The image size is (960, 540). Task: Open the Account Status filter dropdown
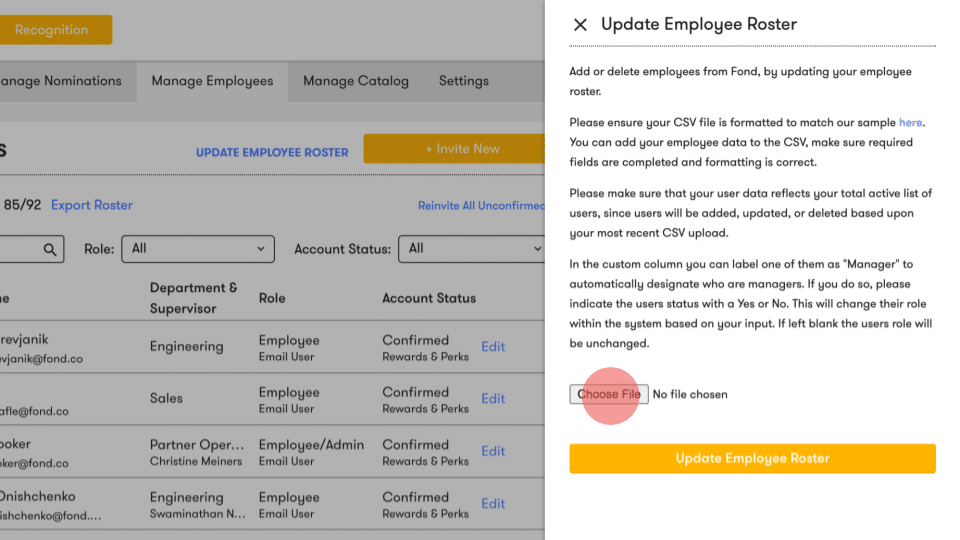[x=471, y=249]
